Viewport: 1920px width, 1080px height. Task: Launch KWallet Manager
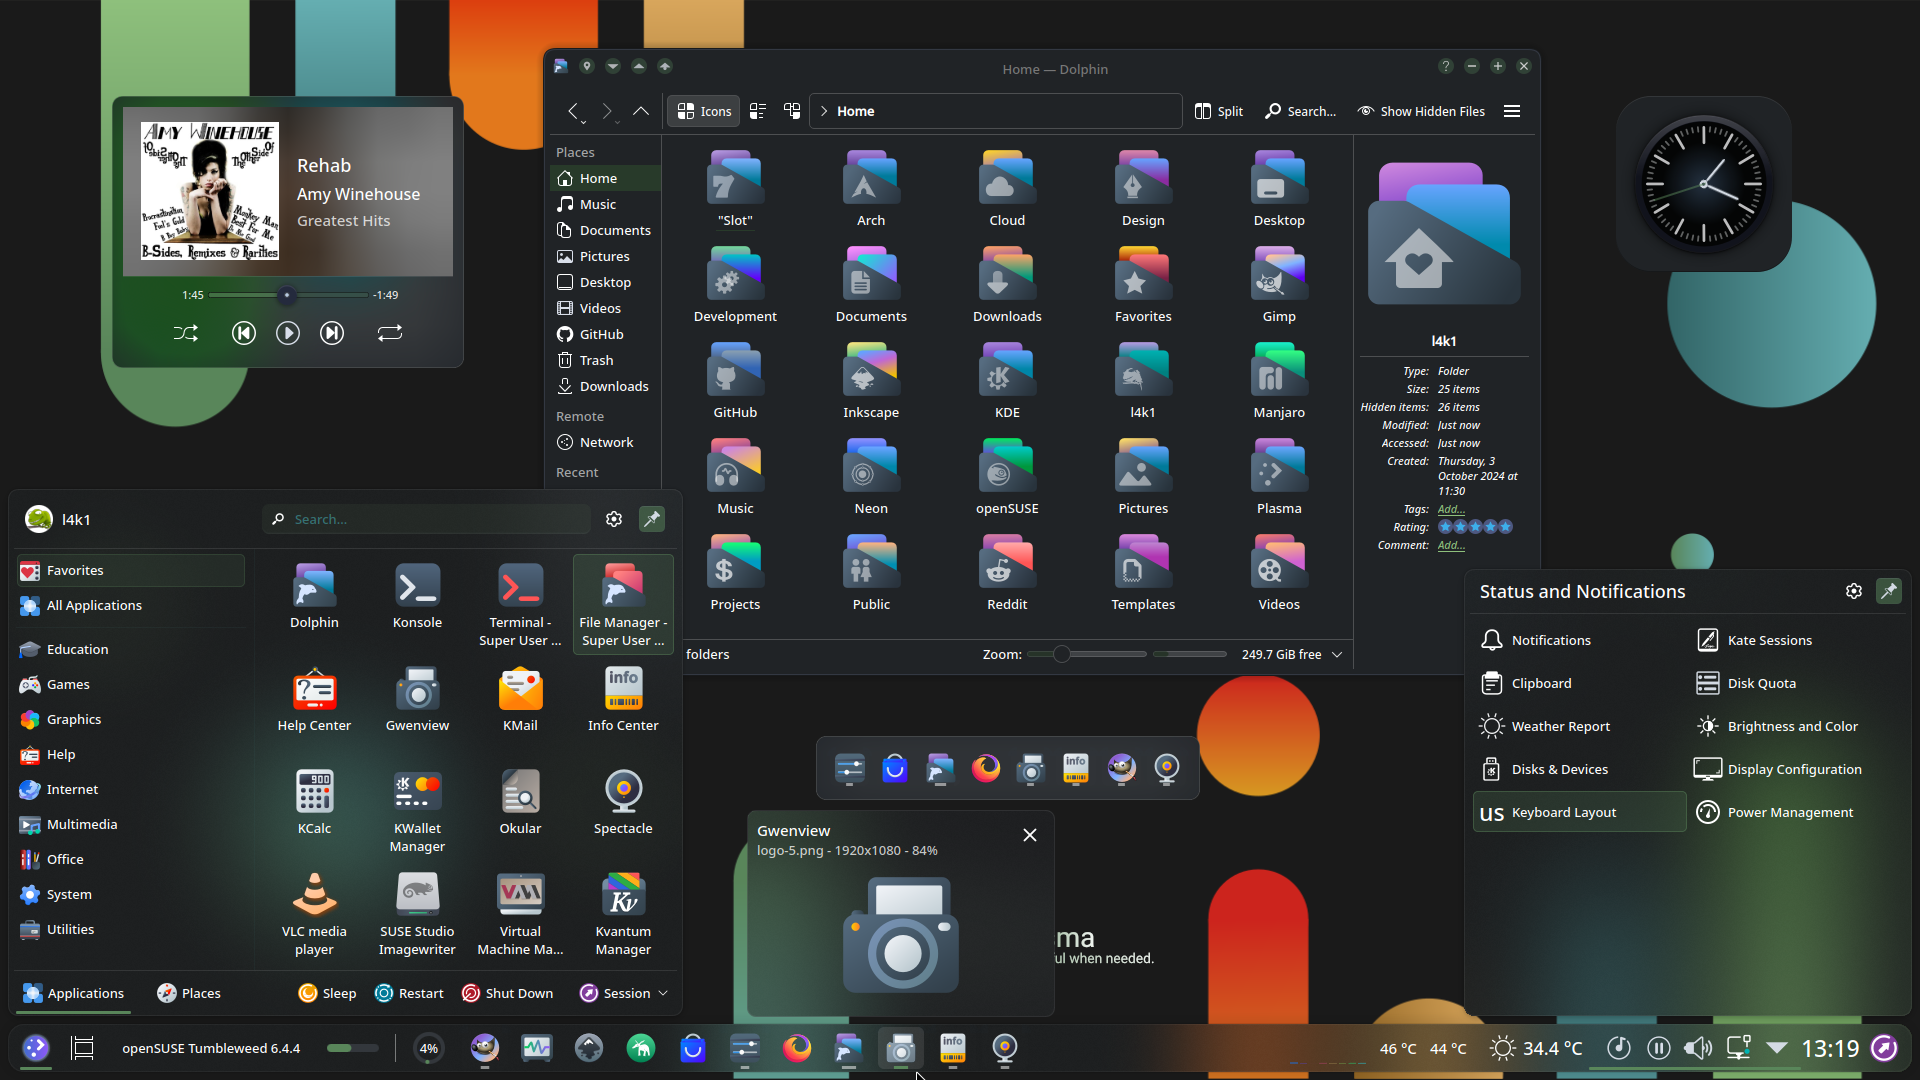pyautogui.click(x=417, y=811)
